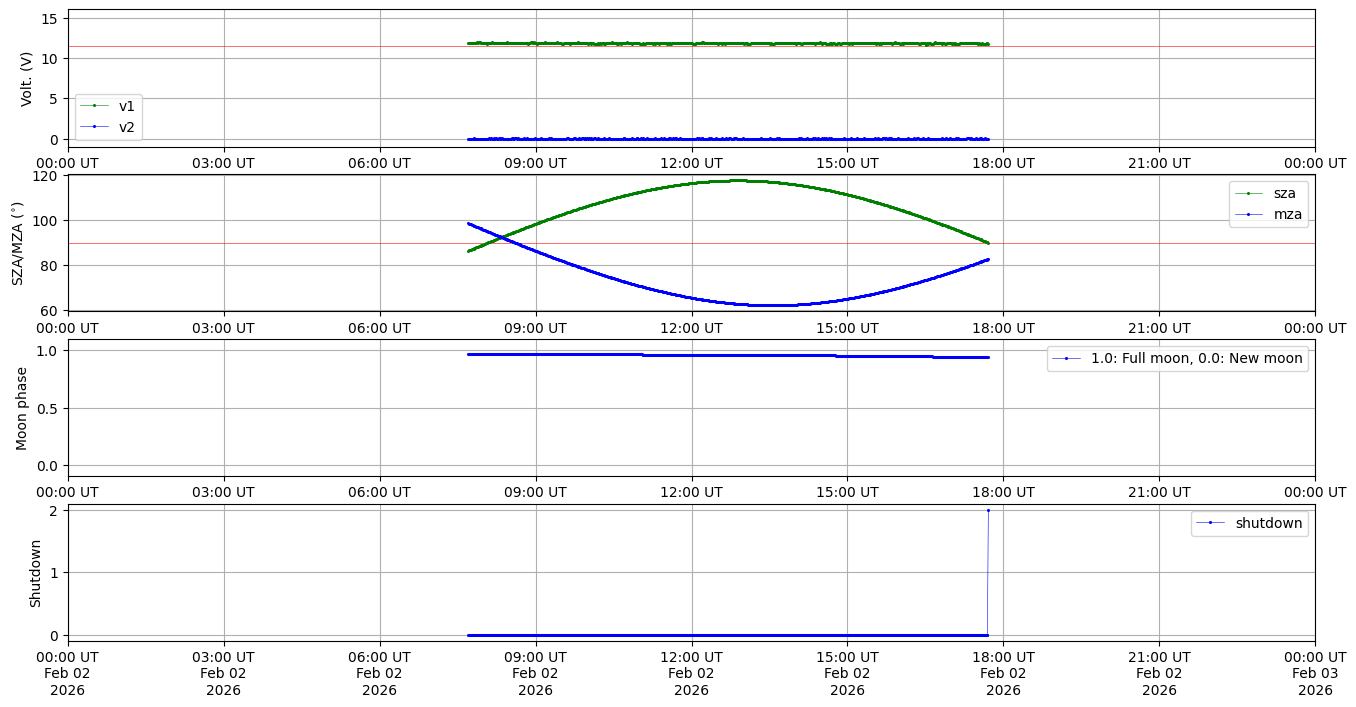Click the shutdown spike peak at value 2
The image size is (1356, 707).
[988, 510]
